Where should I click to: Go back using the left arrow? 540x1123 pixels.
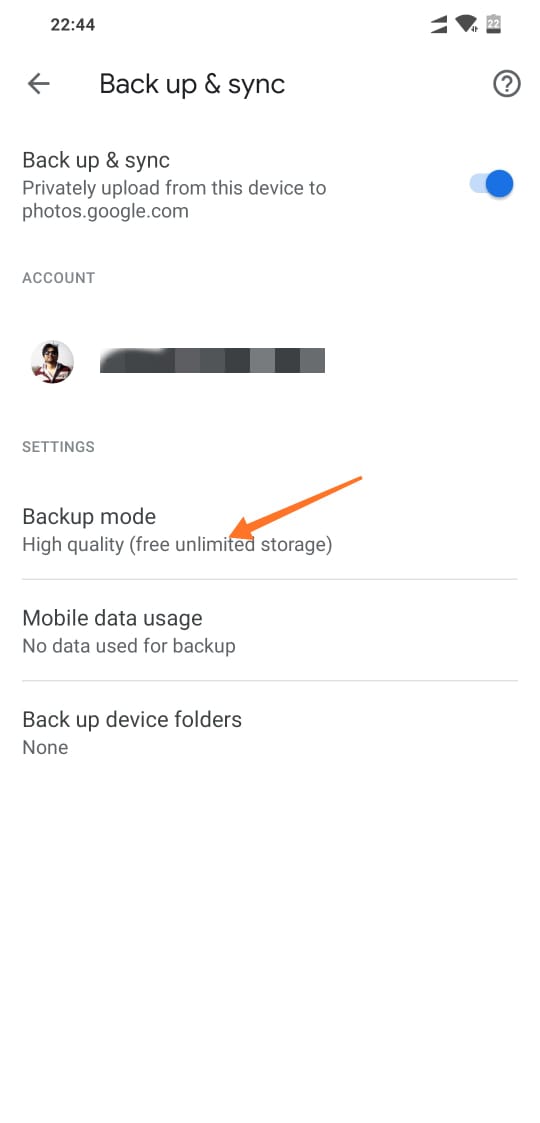click(39, 84)
